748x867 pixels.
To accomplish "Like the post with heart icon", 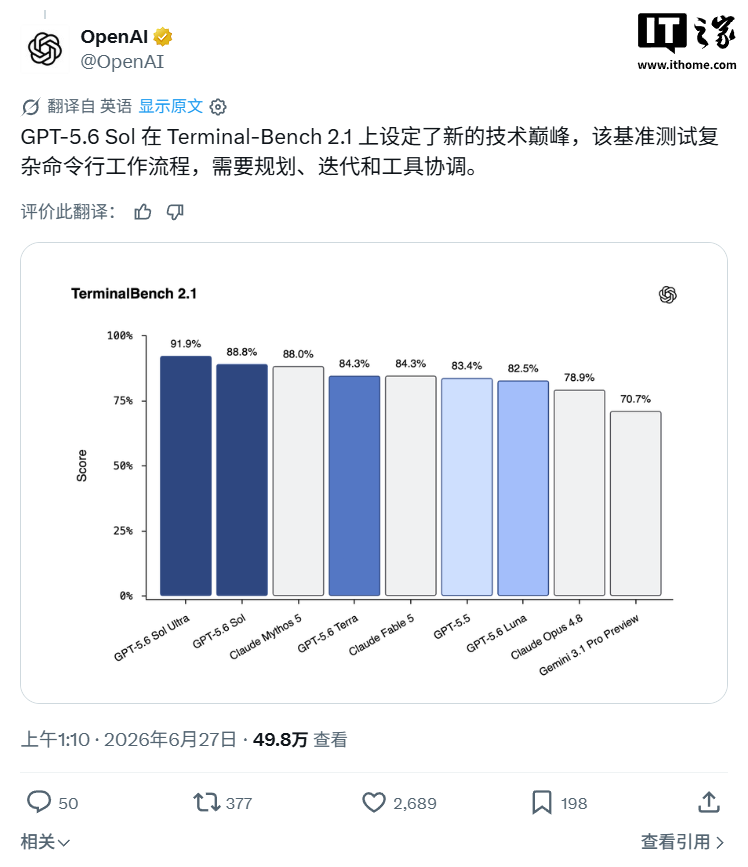I will [374, 802].
